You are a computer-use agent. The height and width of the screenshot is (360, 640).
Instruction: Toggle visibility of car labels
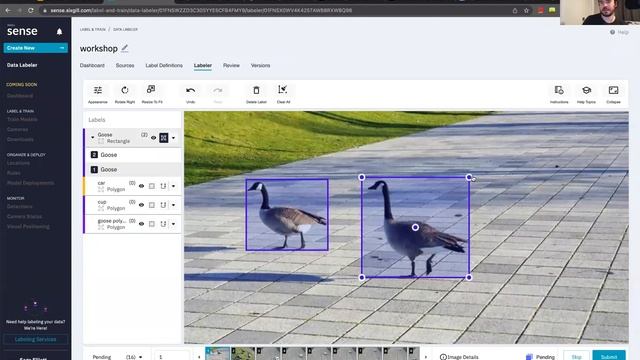click(142, 186)
